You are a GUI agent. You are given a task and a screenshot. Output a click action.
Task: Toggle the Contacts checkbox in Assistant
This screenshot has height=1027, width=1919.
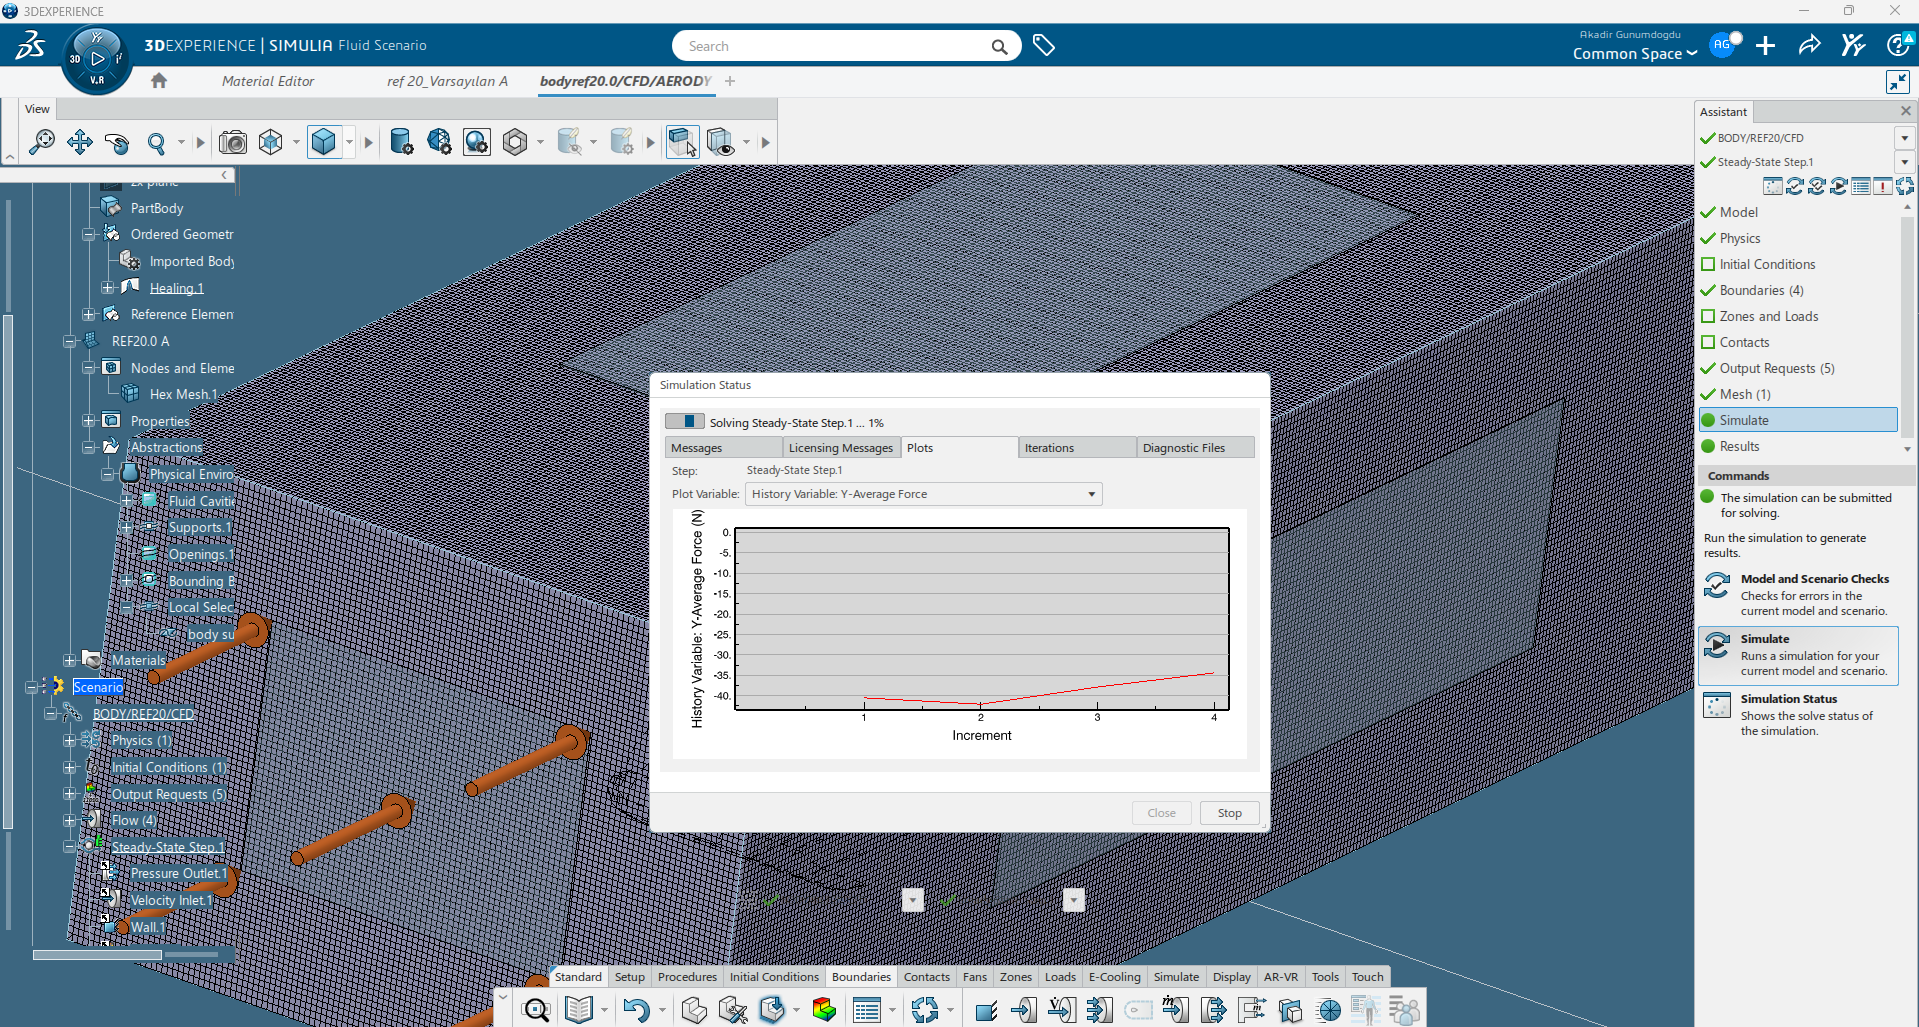[1708, 342]
